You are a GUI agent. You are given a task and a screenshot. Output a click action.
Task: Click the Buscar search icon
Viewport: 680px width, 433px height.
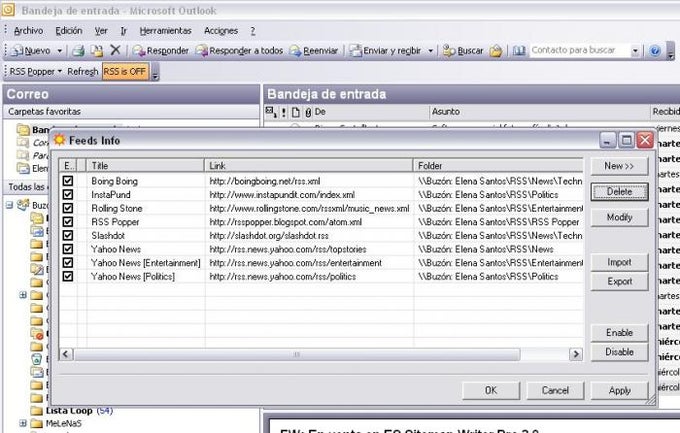pos(449,51)
